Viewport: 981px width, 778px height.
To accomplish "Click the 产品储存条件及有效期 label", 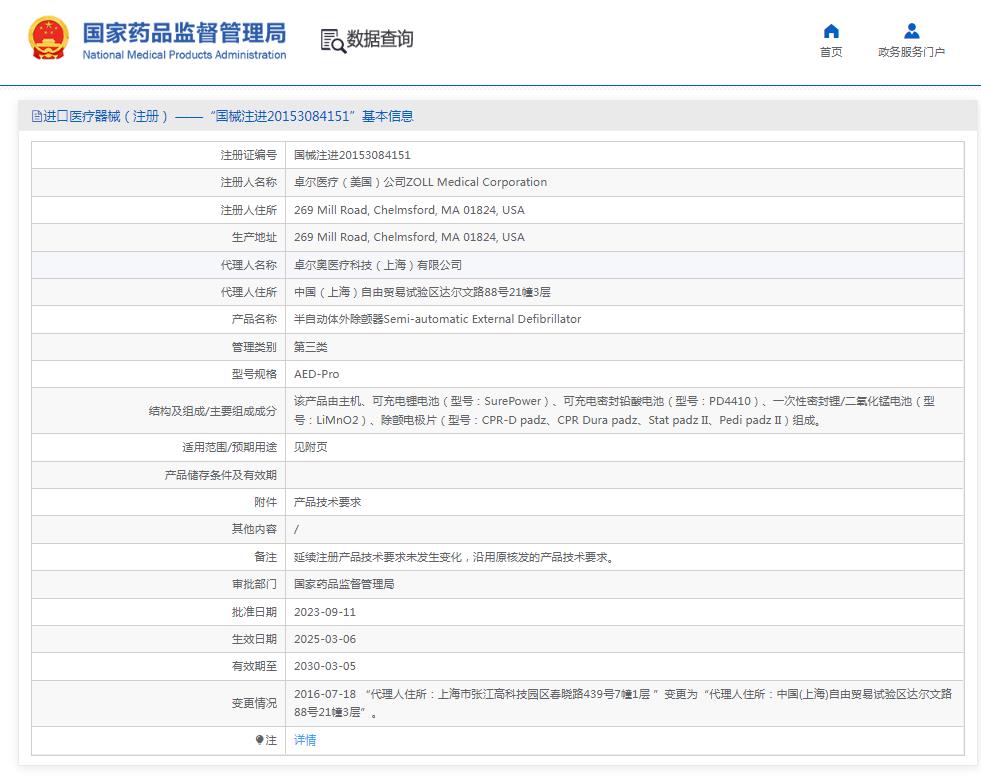I will [220, 475].
